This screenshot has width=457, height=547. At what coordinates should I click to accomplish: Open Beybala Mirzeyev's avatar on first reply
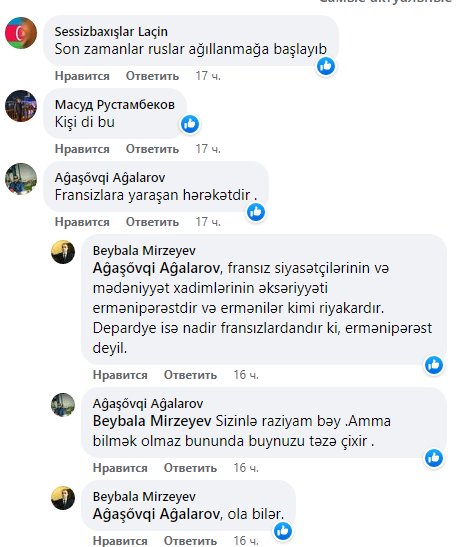click(63, 252)
